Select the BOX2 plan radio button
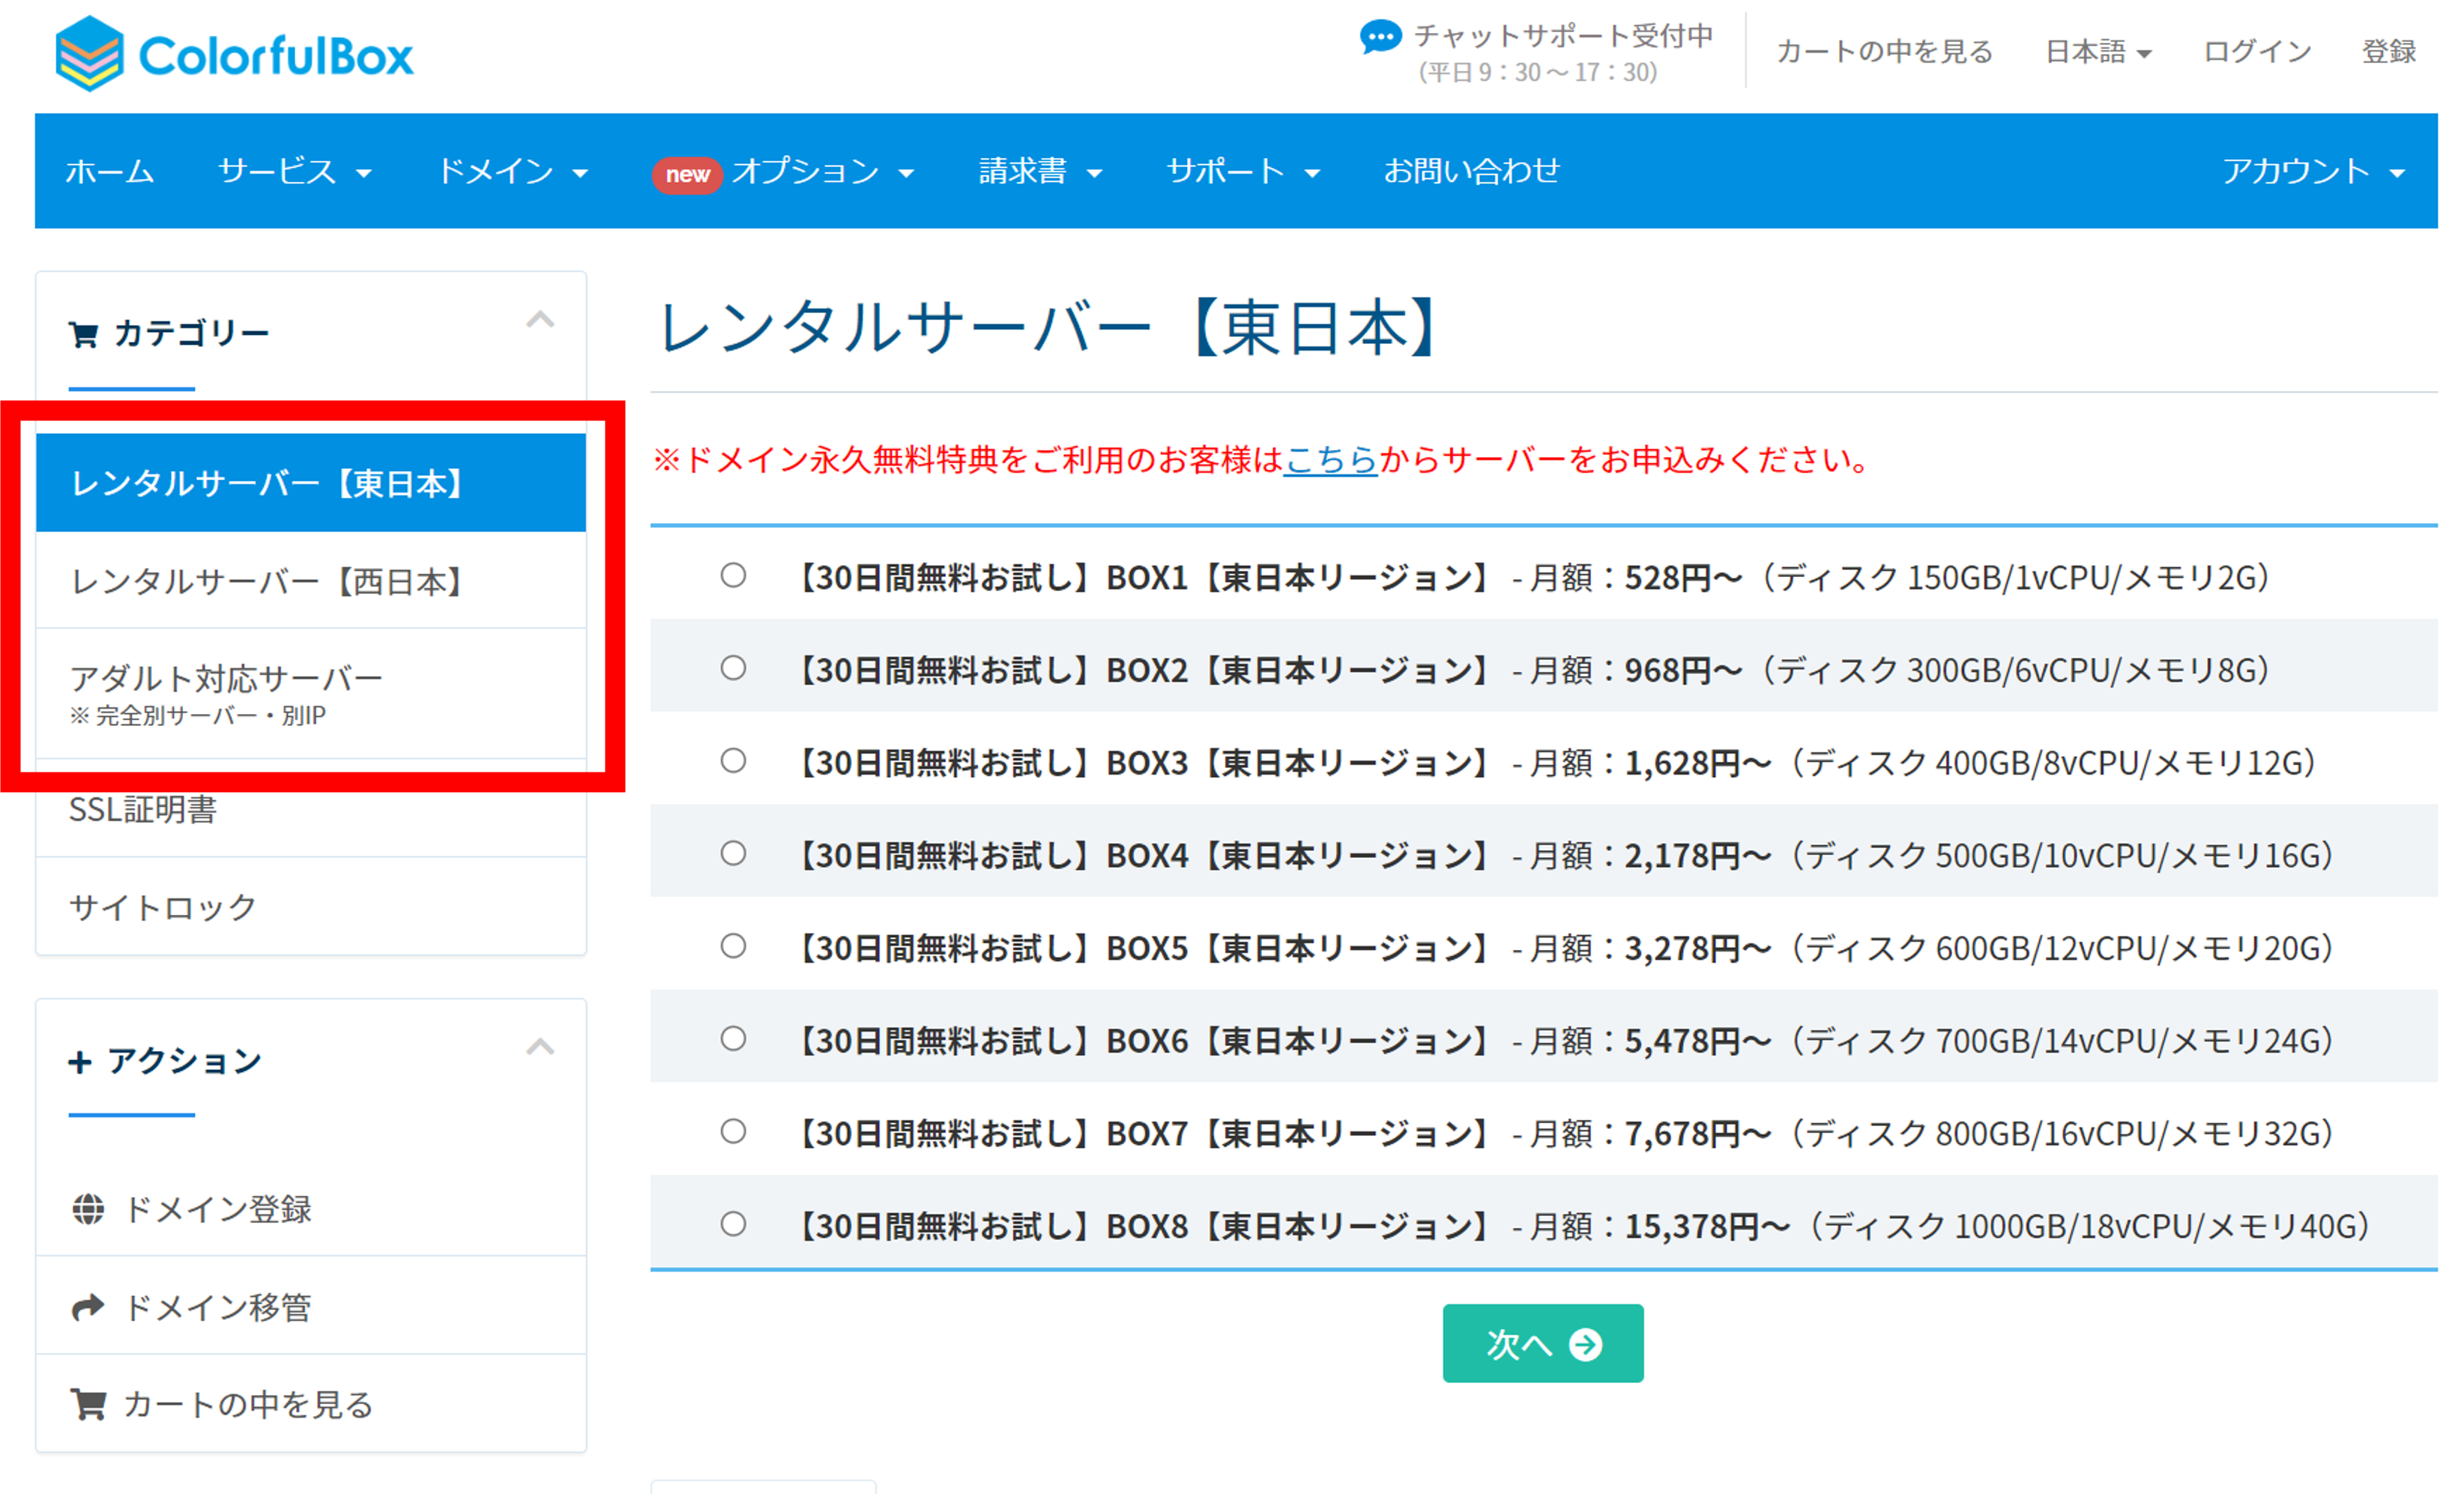Image resolution: width=2464 pixels, height=1494 pixels. [x=733, y=668]
